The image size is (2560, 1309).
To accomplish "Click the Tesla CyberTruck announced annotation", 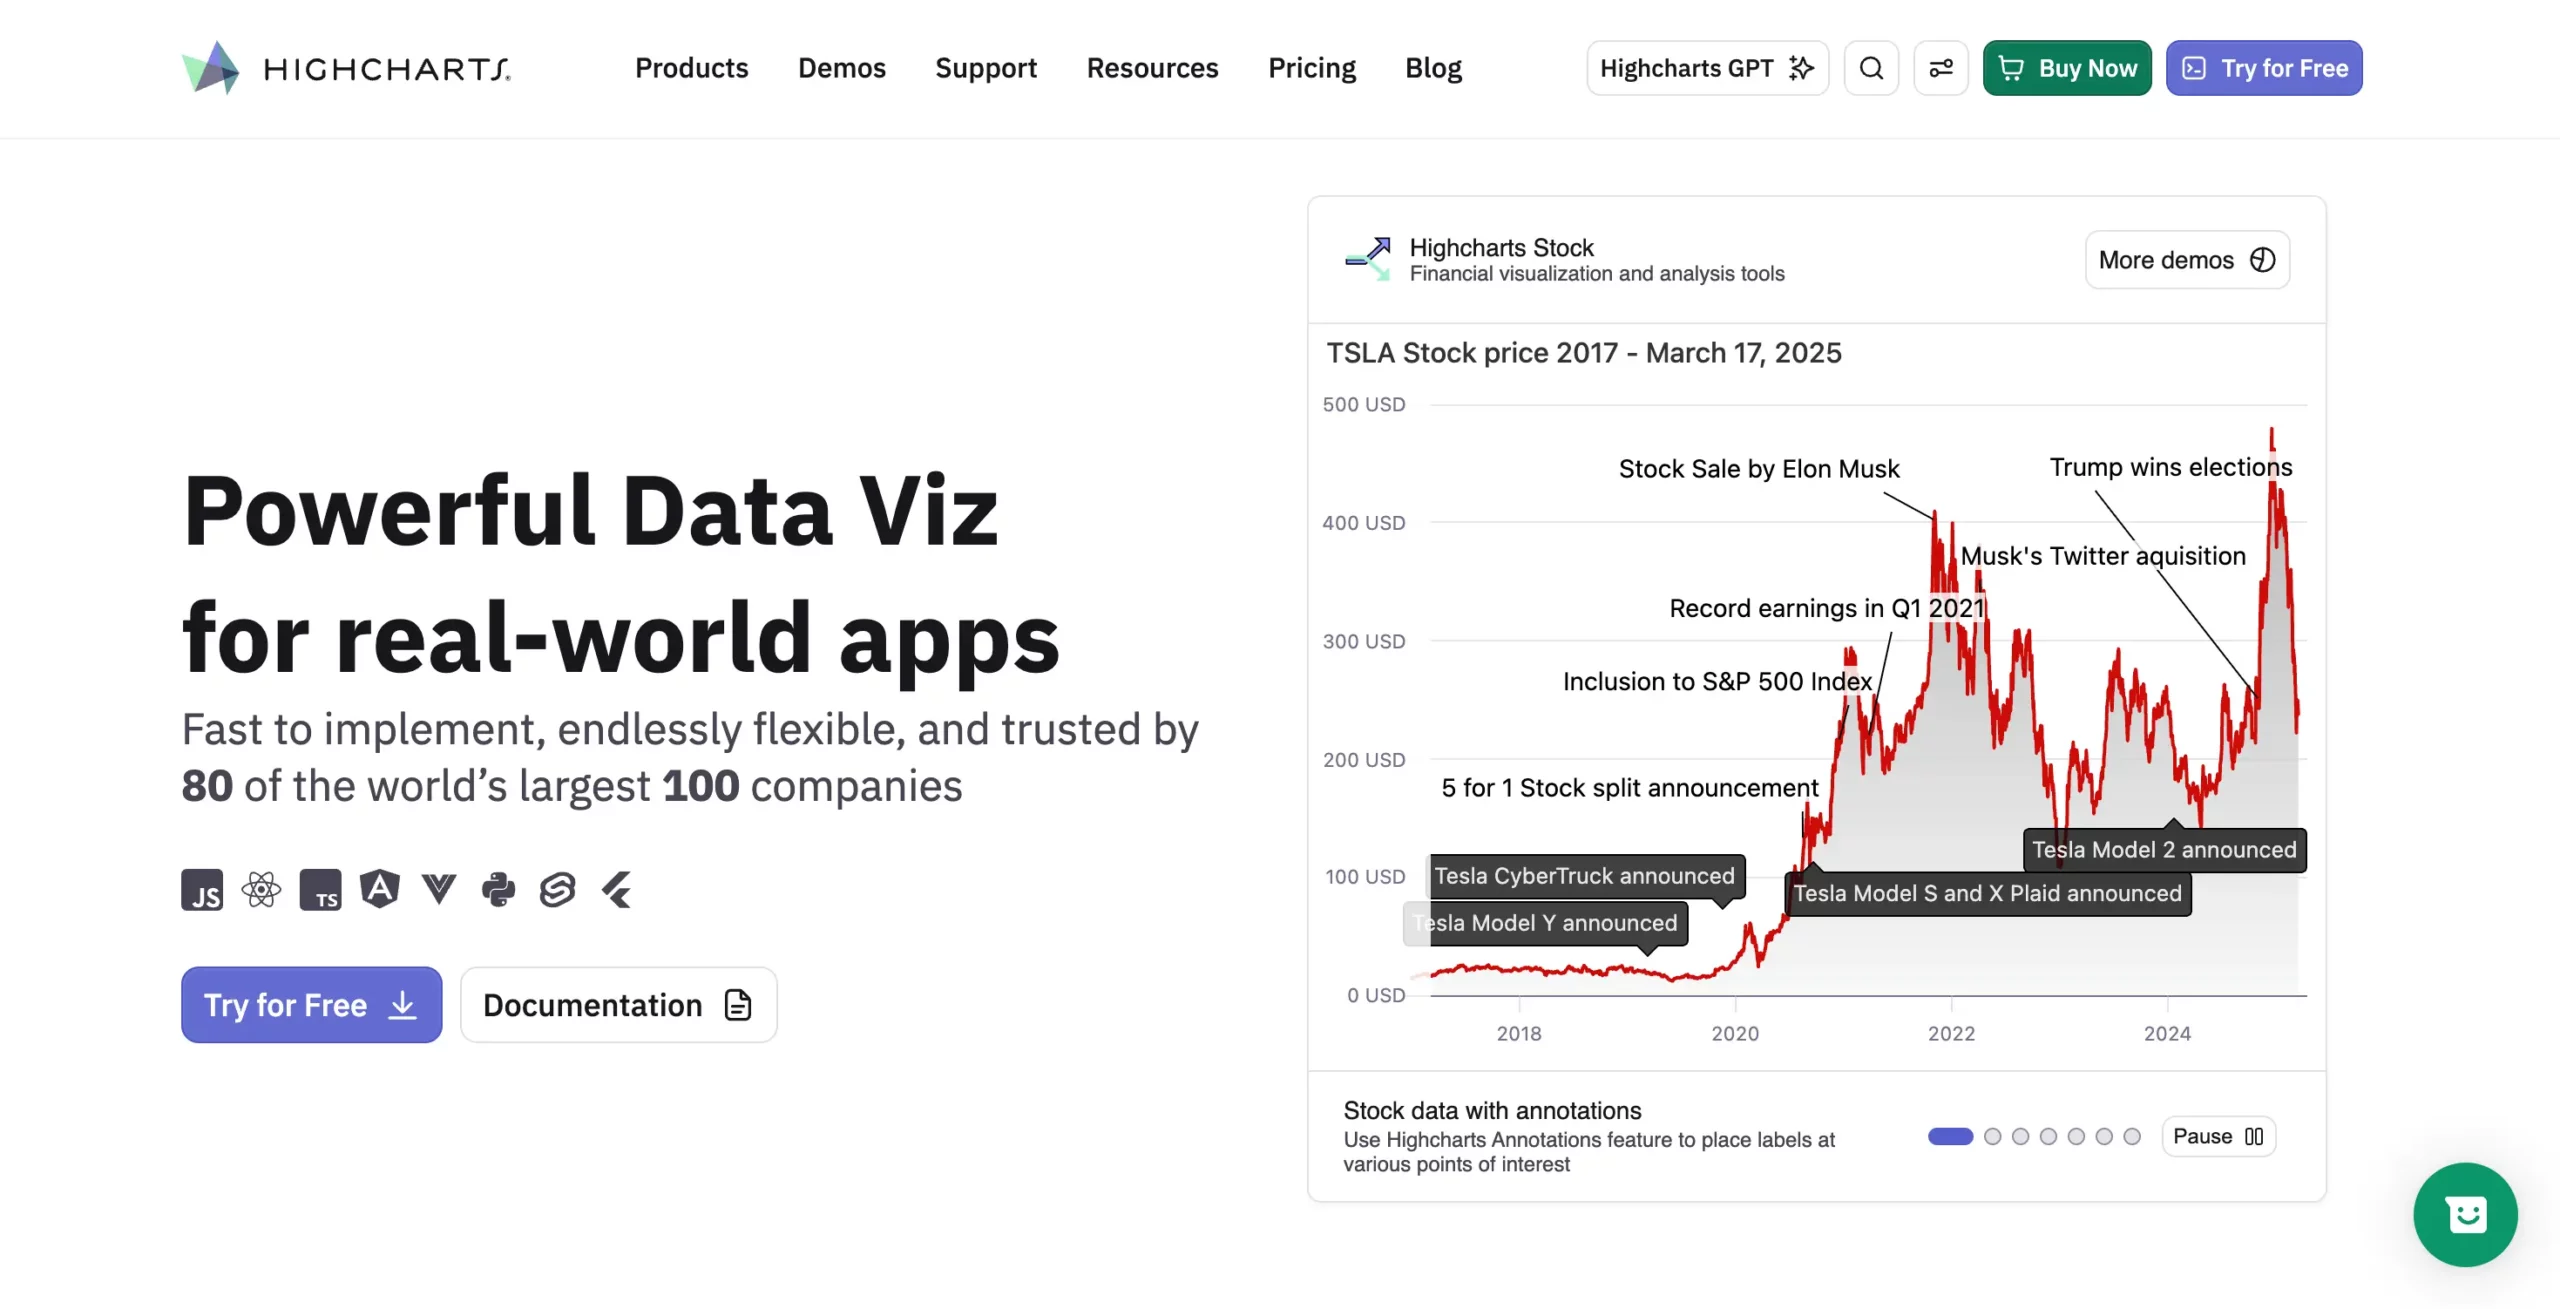I will 1586,876.
